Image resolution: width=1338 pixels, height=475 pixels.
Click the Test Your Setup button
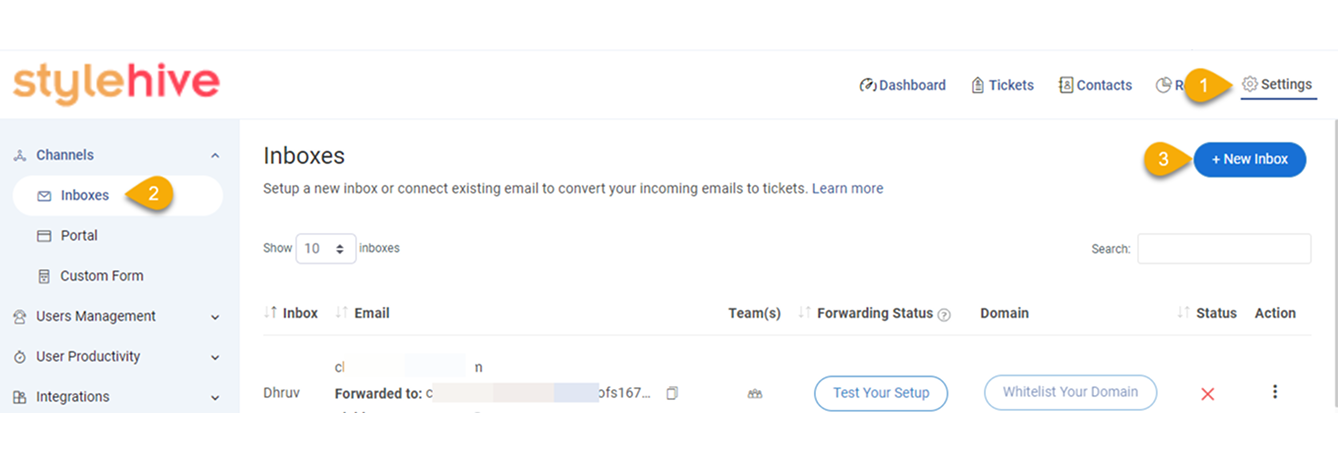(881, 393)
